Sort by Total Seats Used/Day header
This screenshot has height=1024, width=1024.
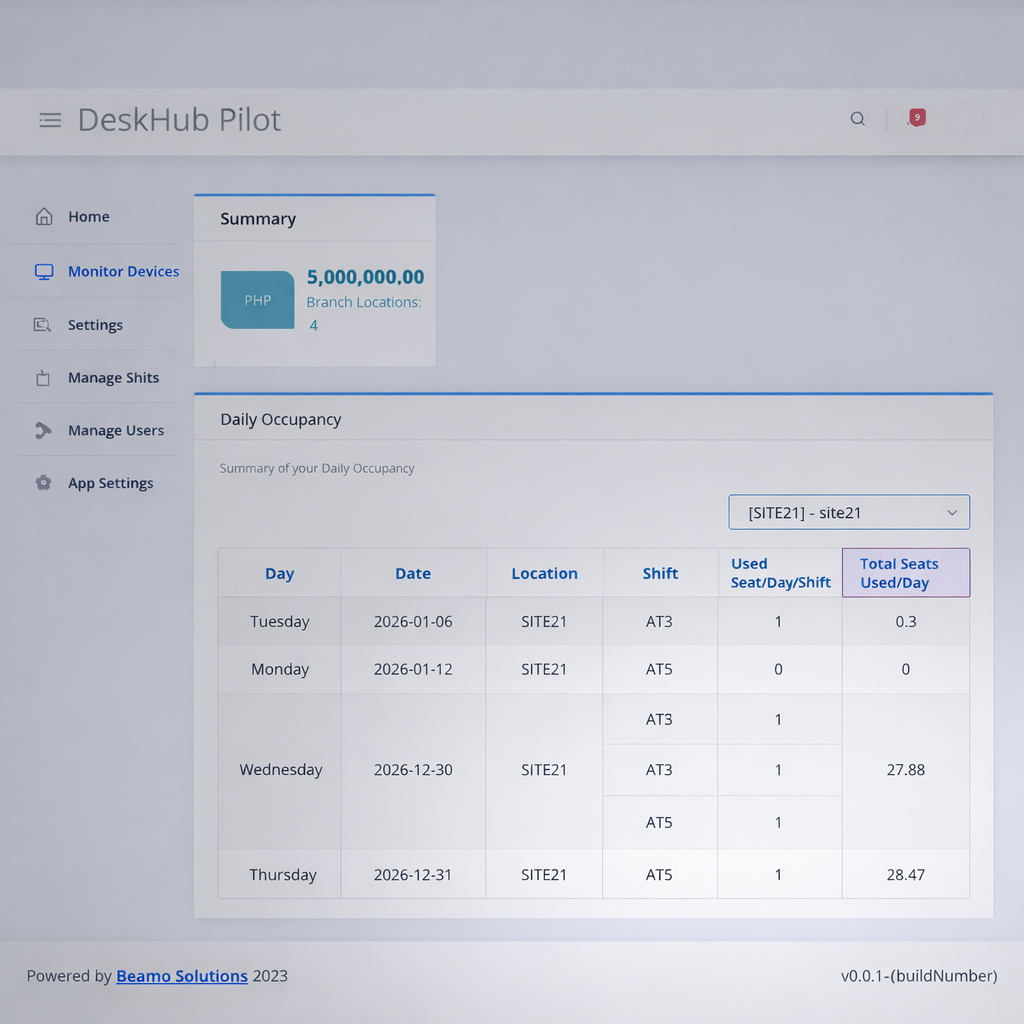[905, 573]
